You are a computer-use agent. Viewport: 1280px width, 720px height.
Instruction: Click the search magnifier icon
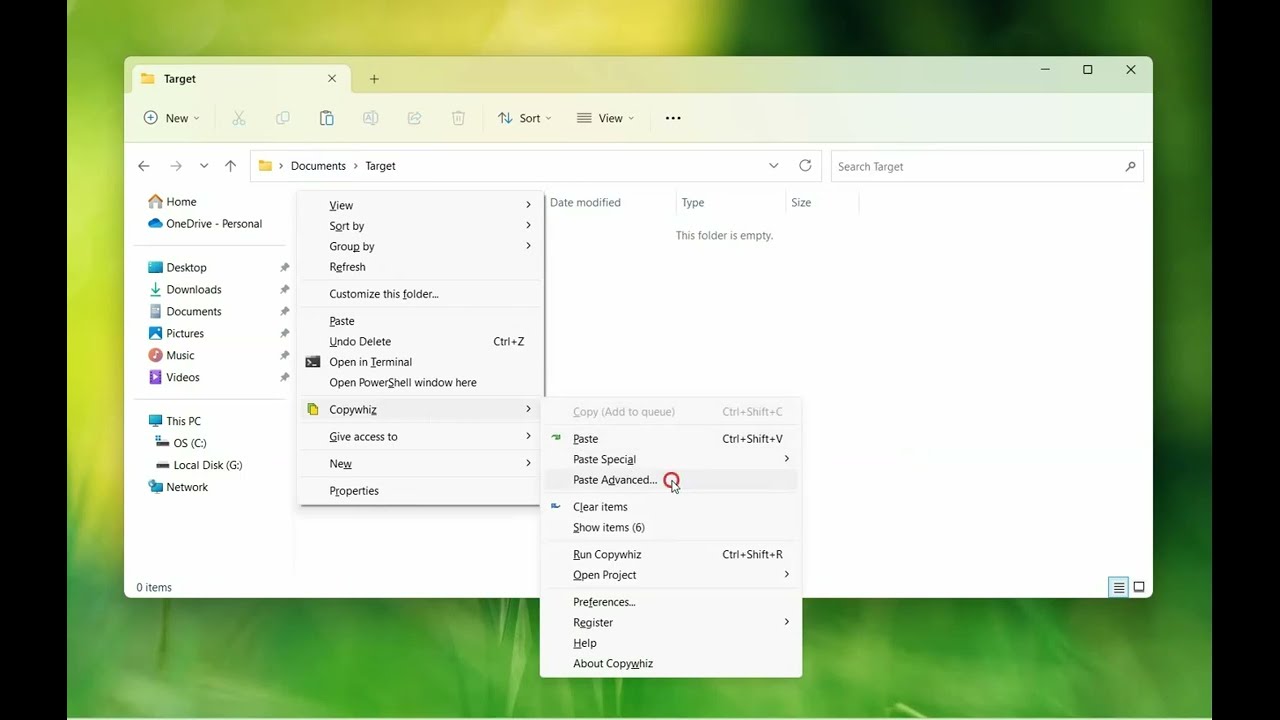tap(1131, 167)
